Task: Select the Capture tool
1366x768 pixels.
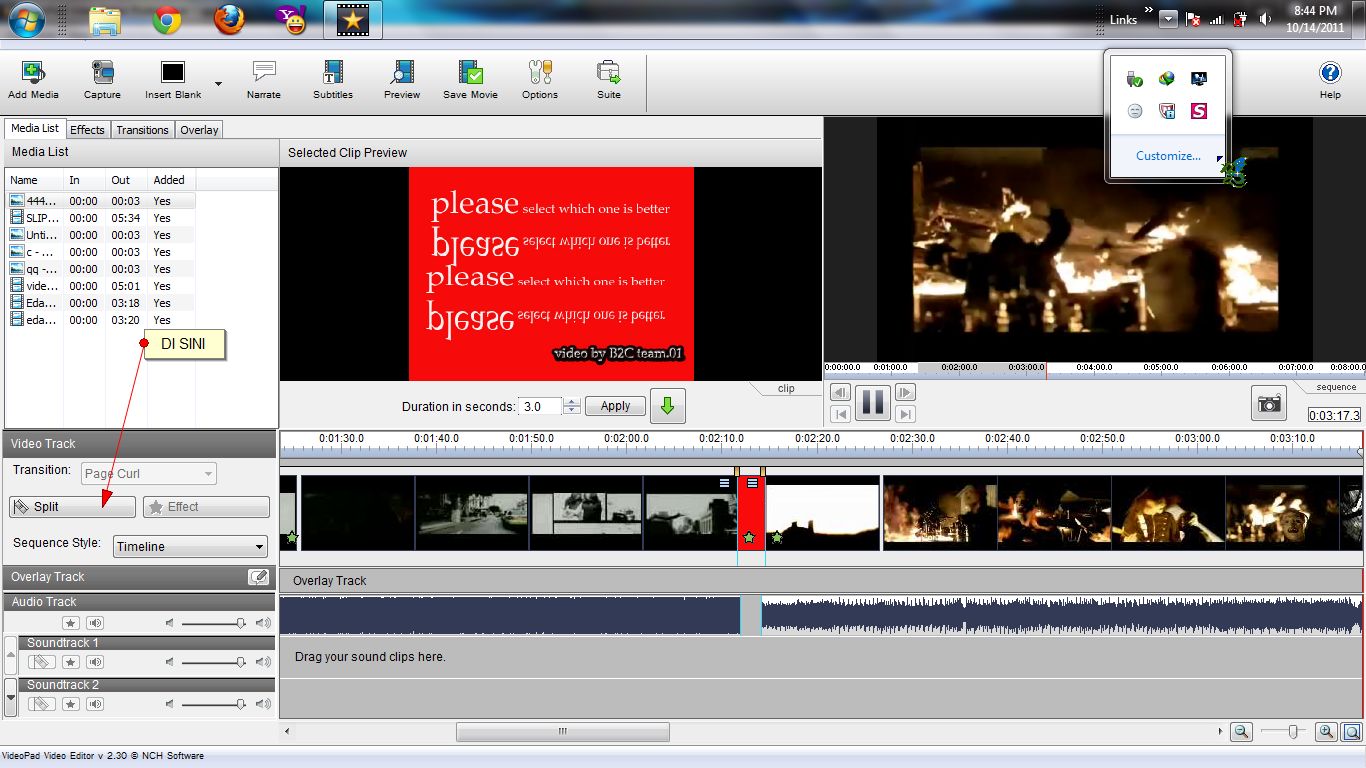Action: 102,80
